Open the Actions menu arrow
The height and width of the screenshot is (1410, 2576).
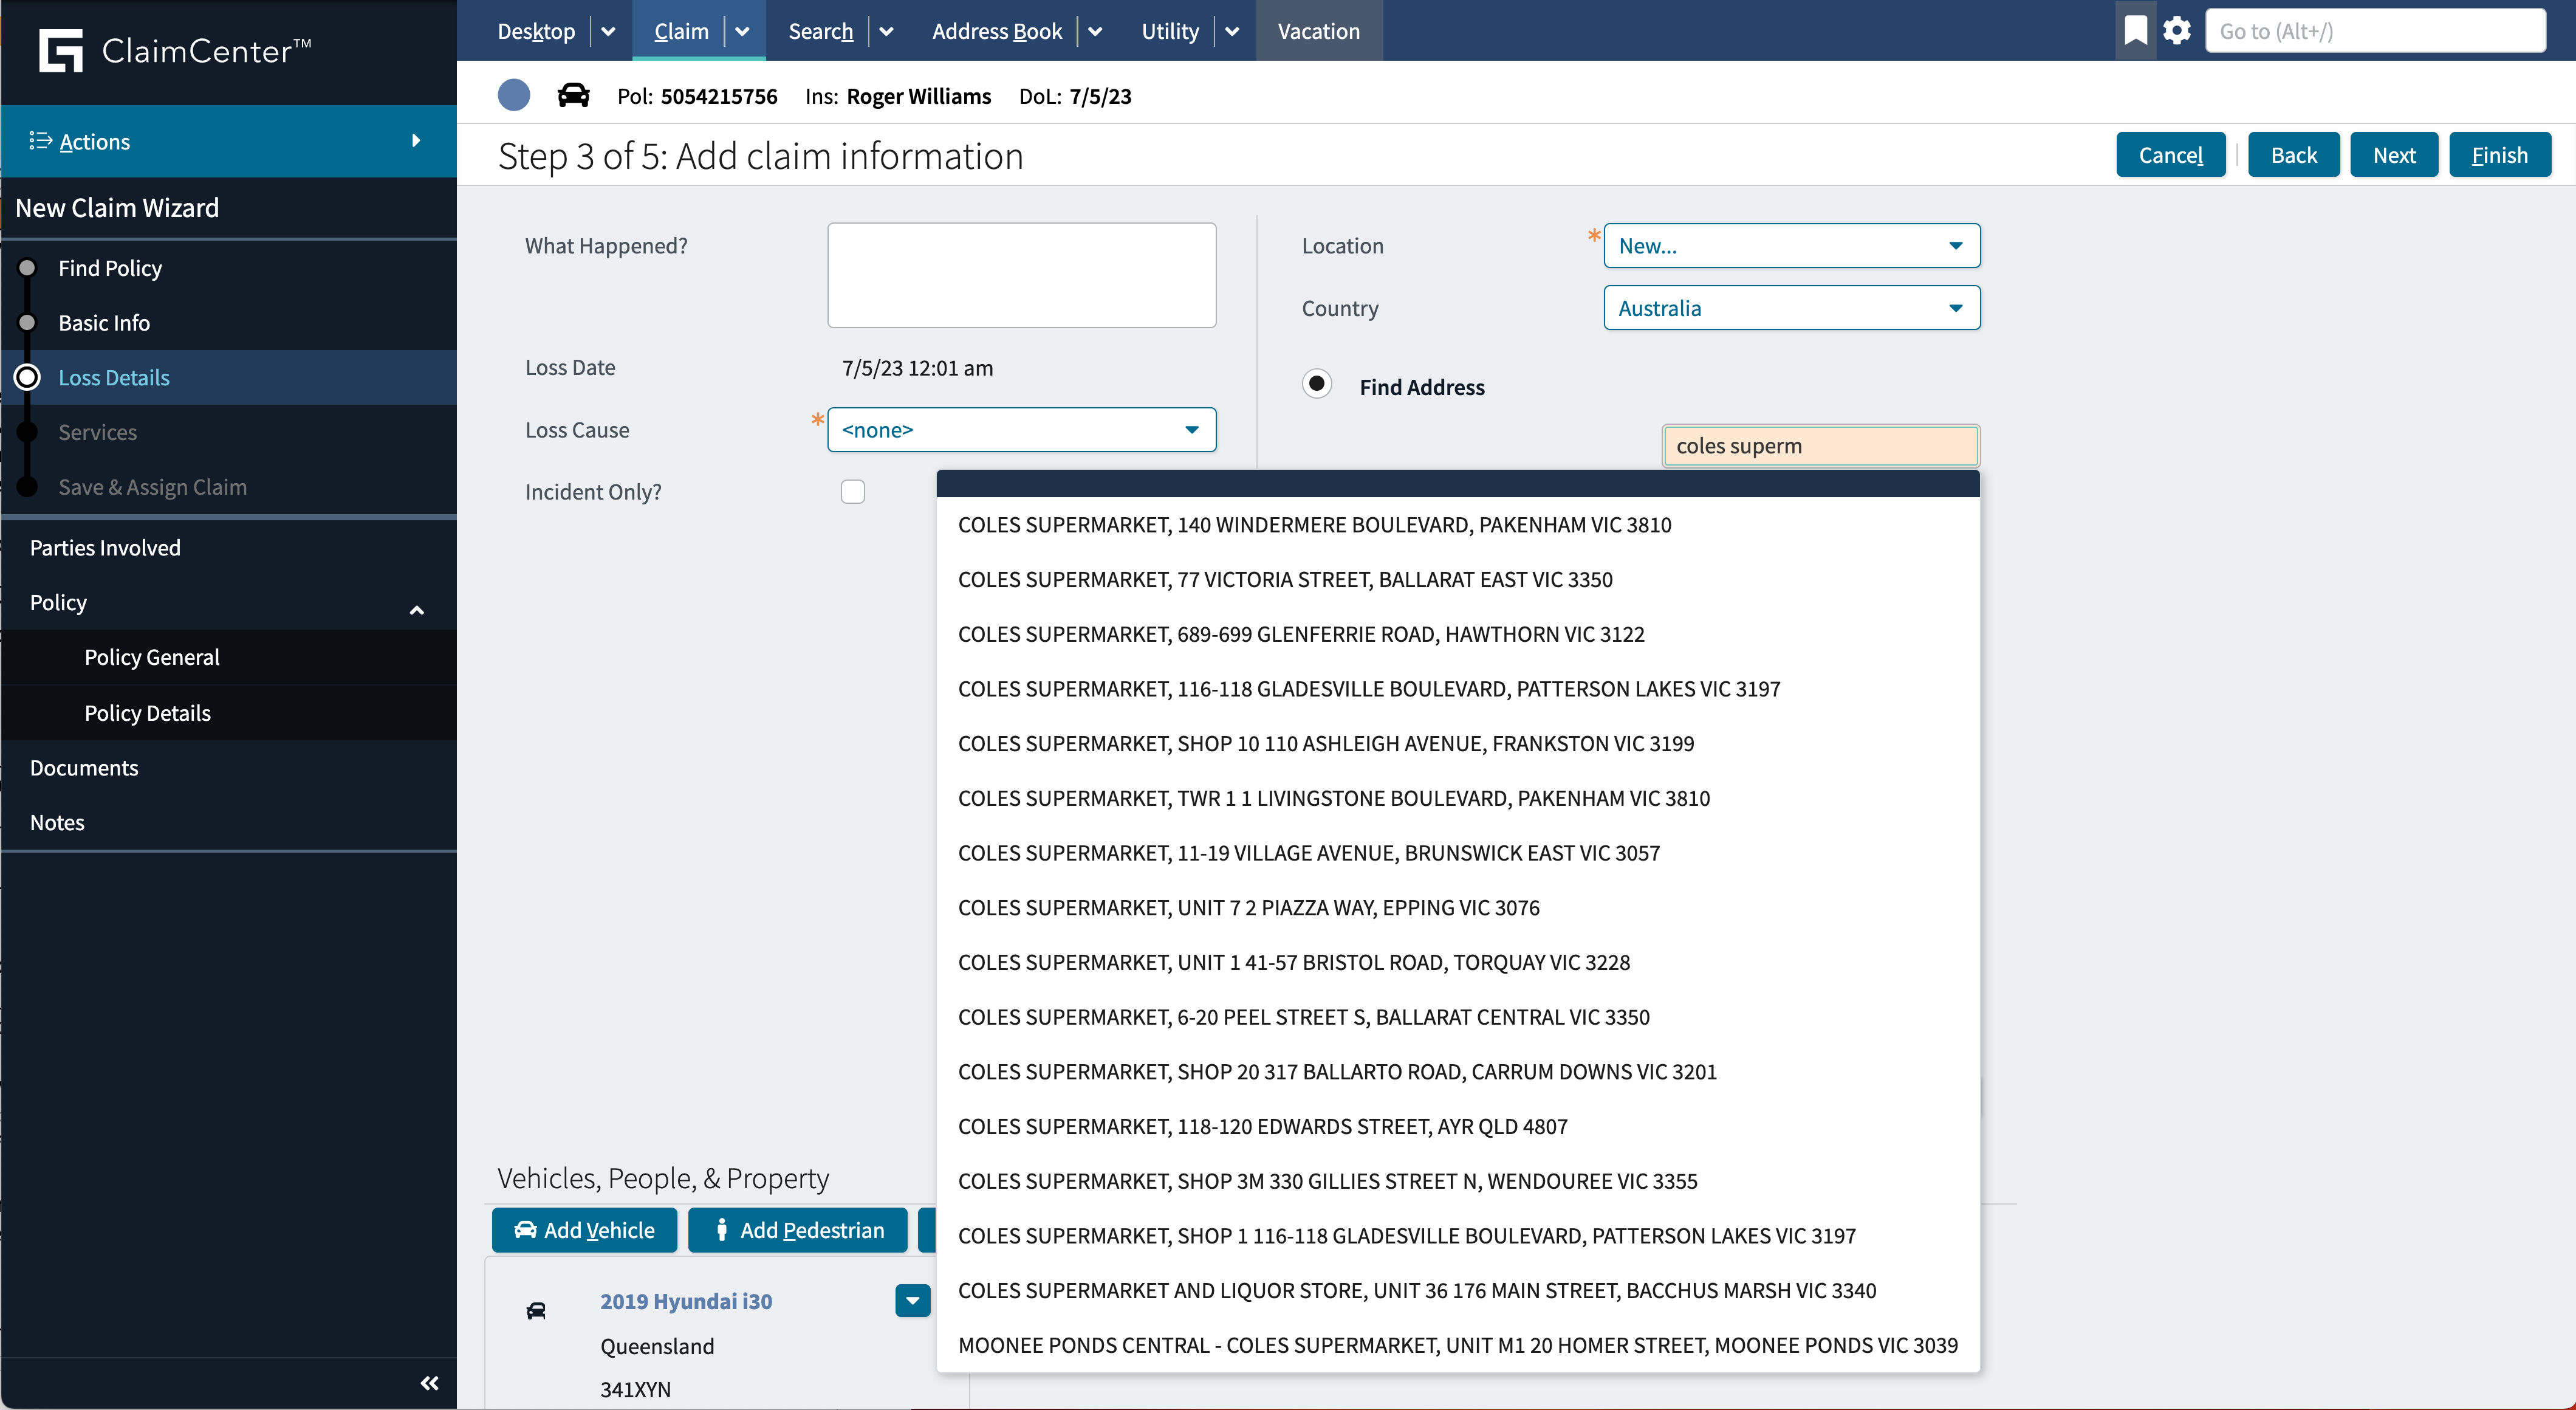(x=416, y=141)
